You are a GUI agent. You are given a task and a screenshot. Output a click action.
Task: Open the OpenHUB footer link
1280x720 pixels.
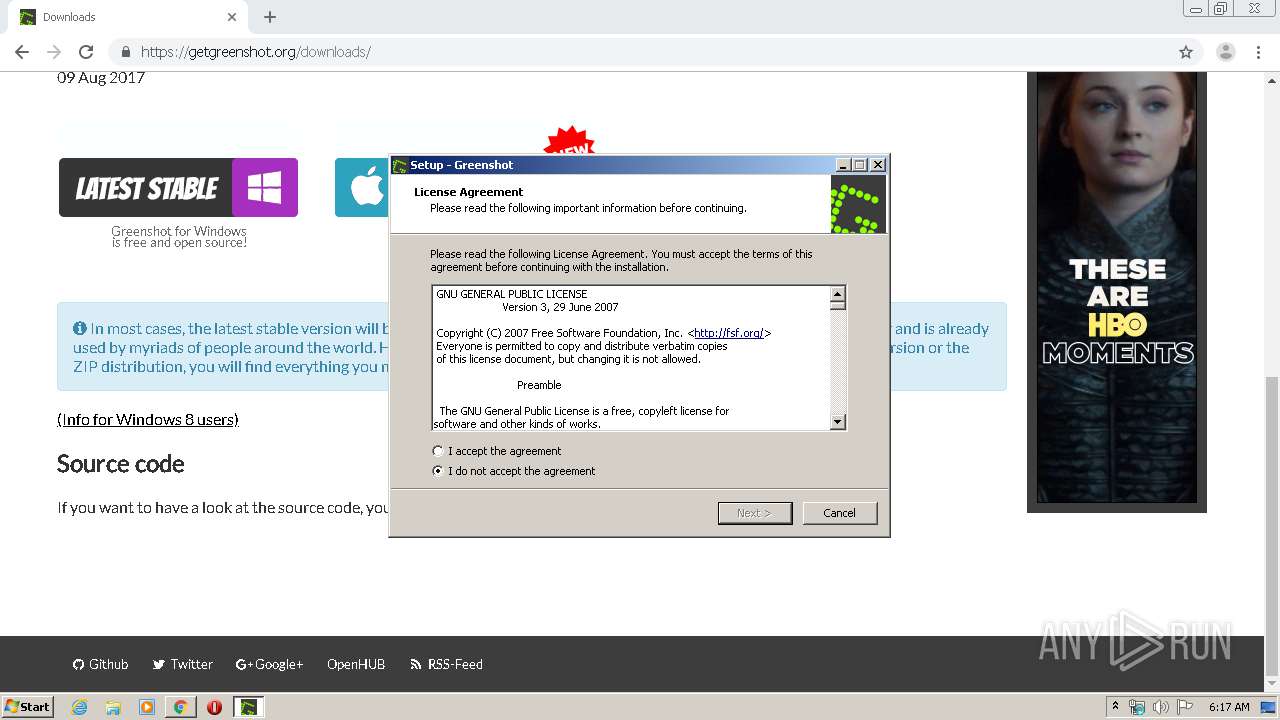click(x=356, y=664)
